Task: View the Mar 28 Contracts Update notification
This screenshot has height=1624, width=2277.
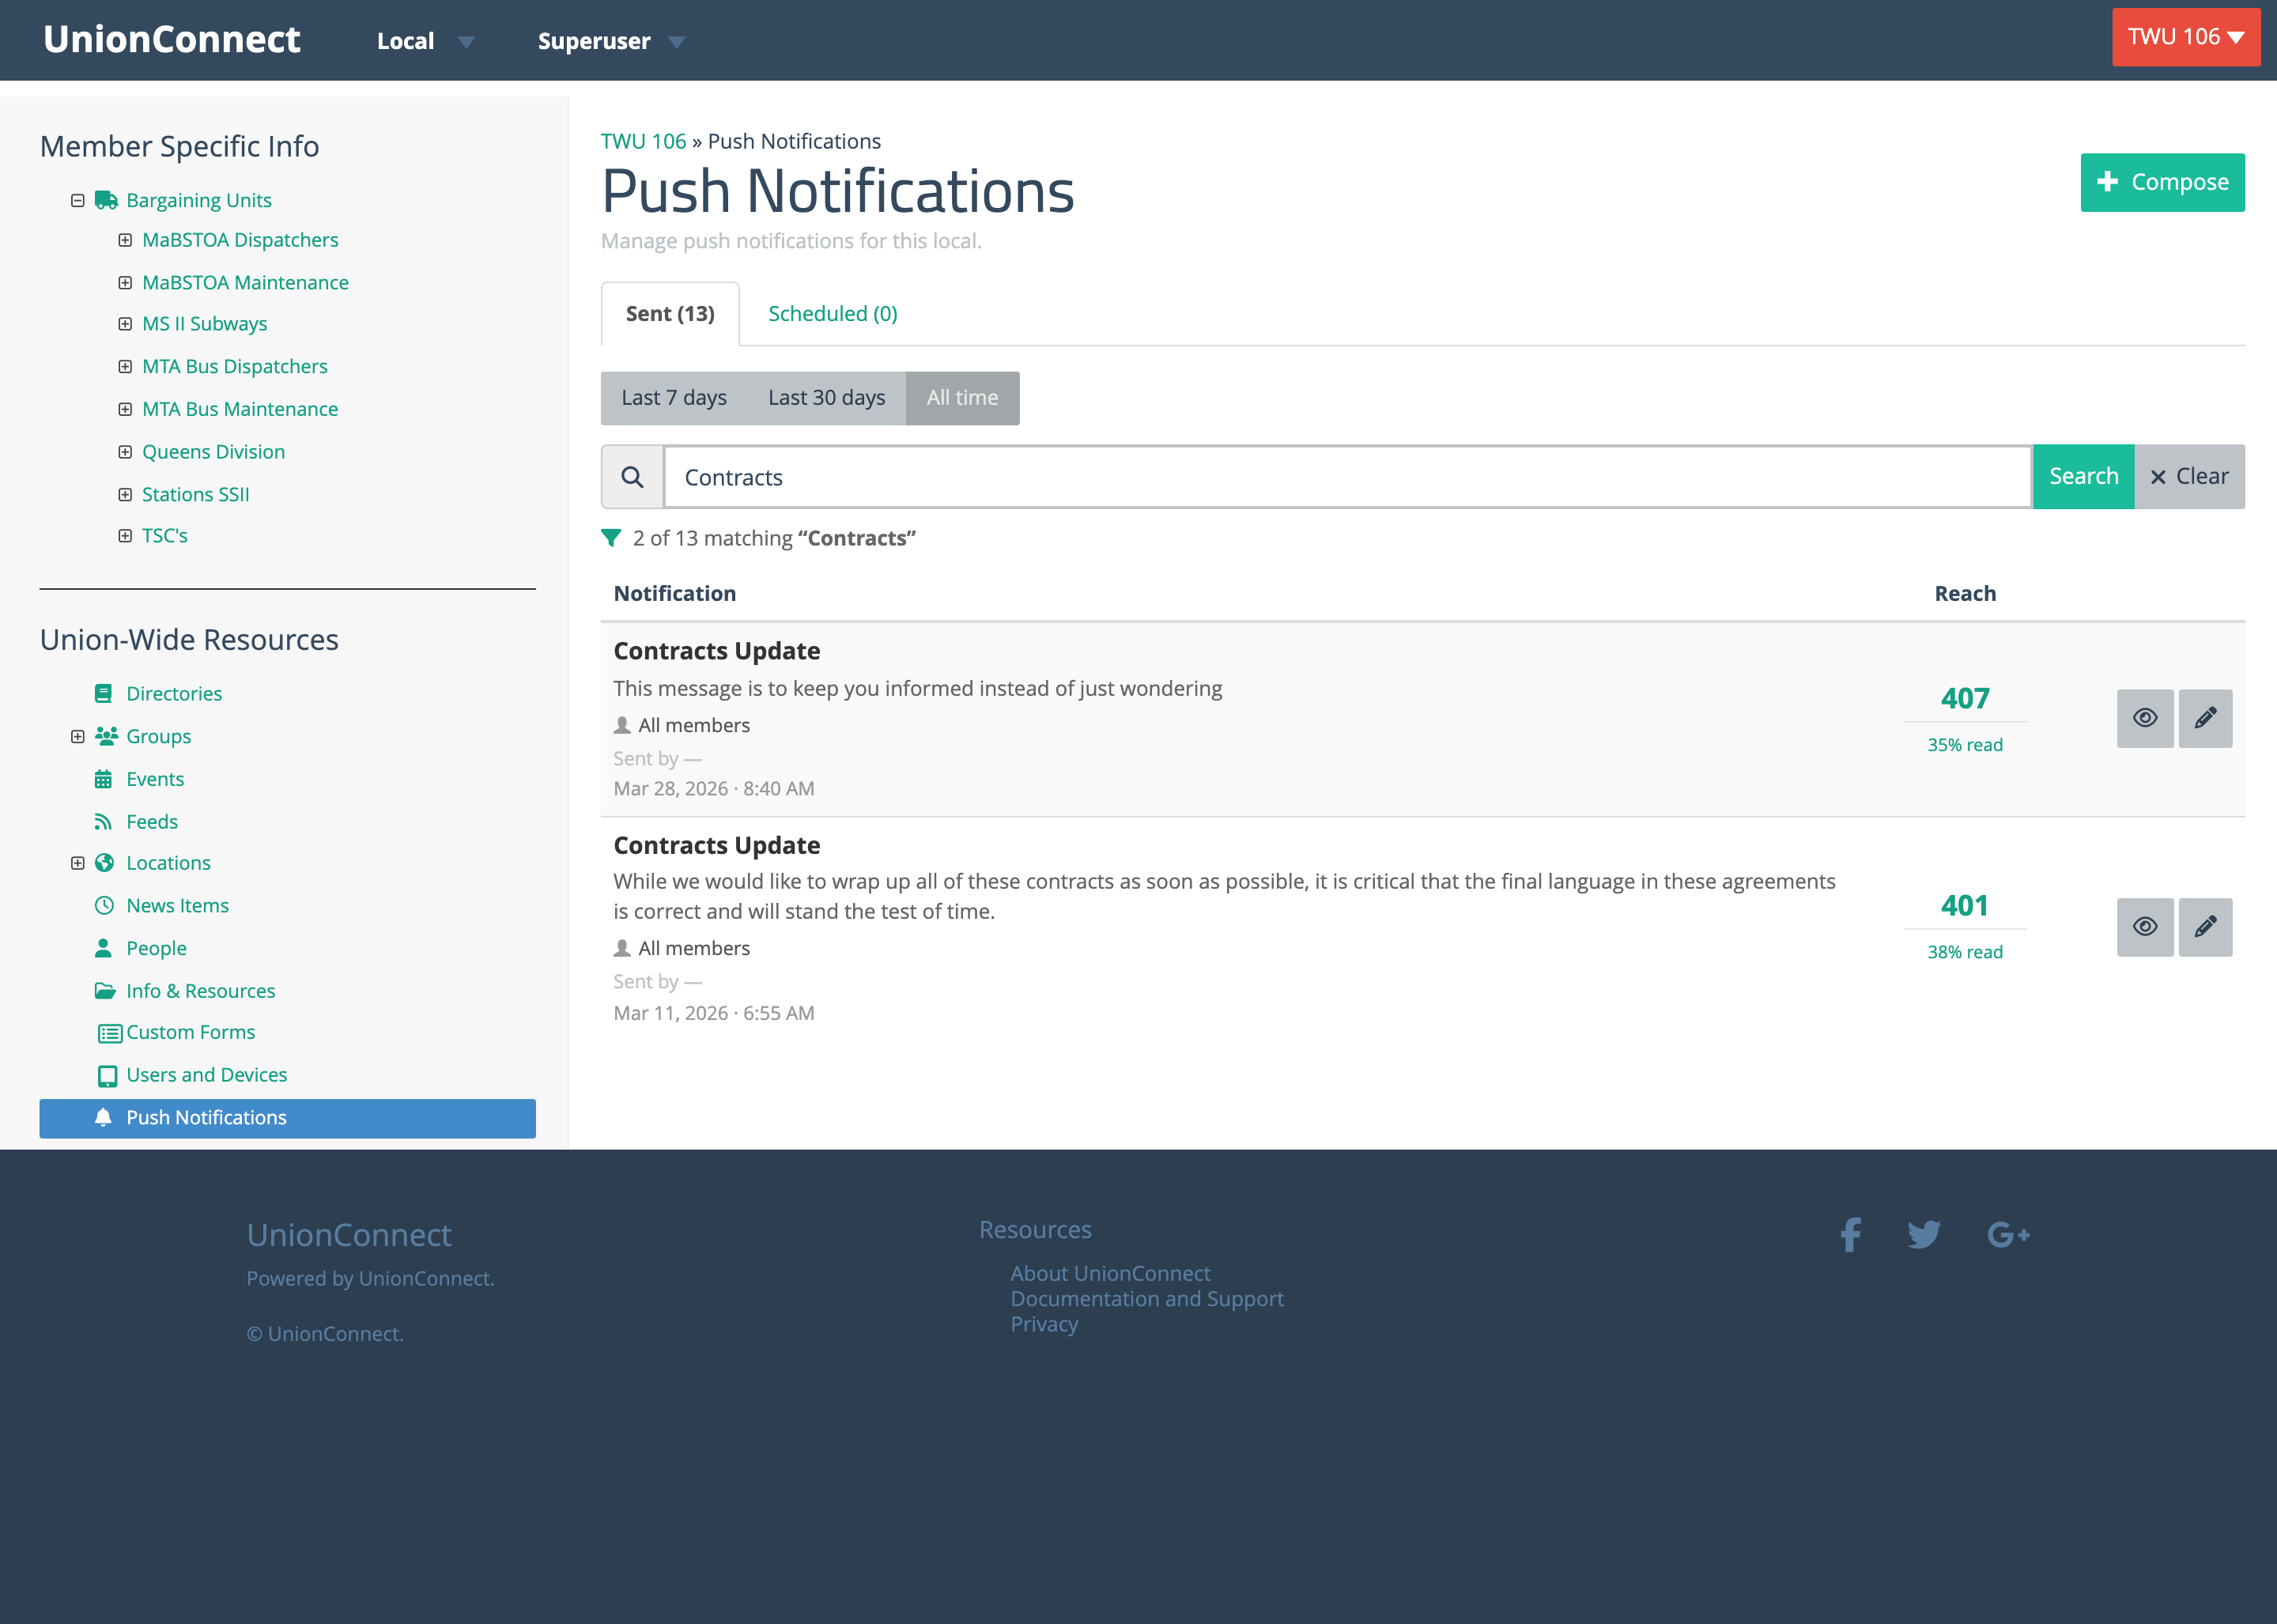Action: pyautogui.click(x=2145, y=718)
